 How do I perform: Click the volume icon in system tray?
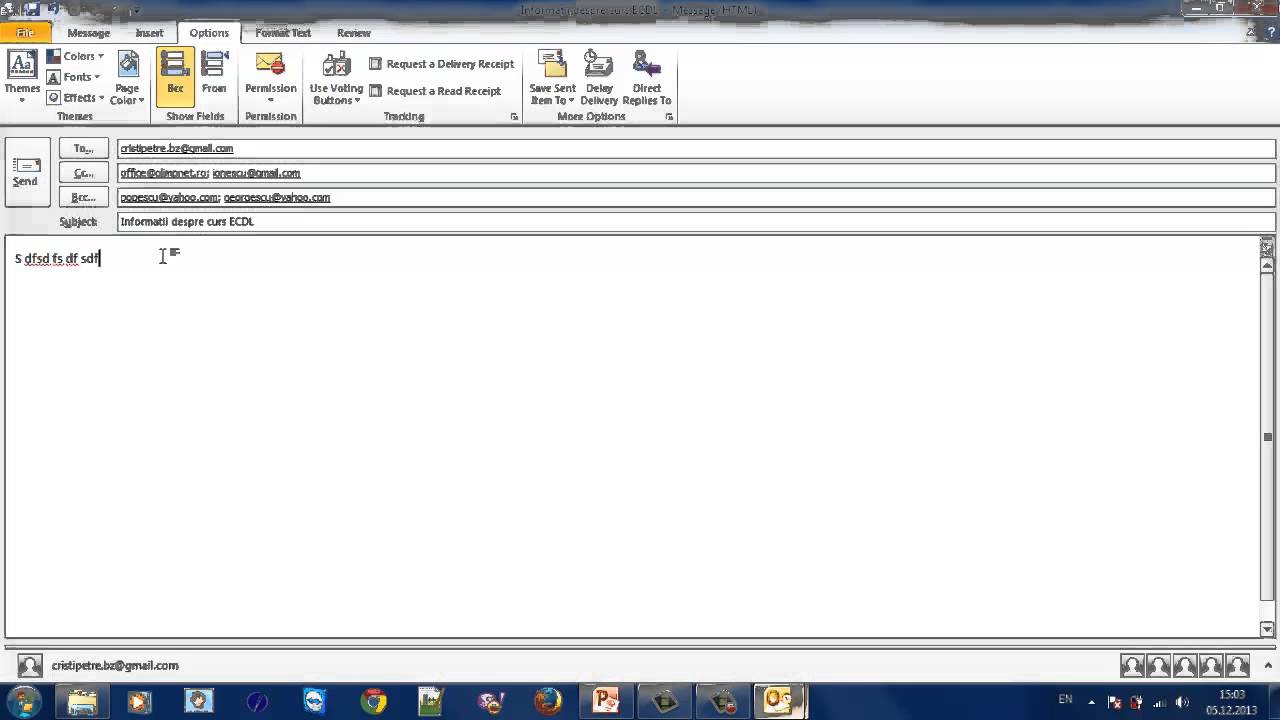pos(1182,702)
